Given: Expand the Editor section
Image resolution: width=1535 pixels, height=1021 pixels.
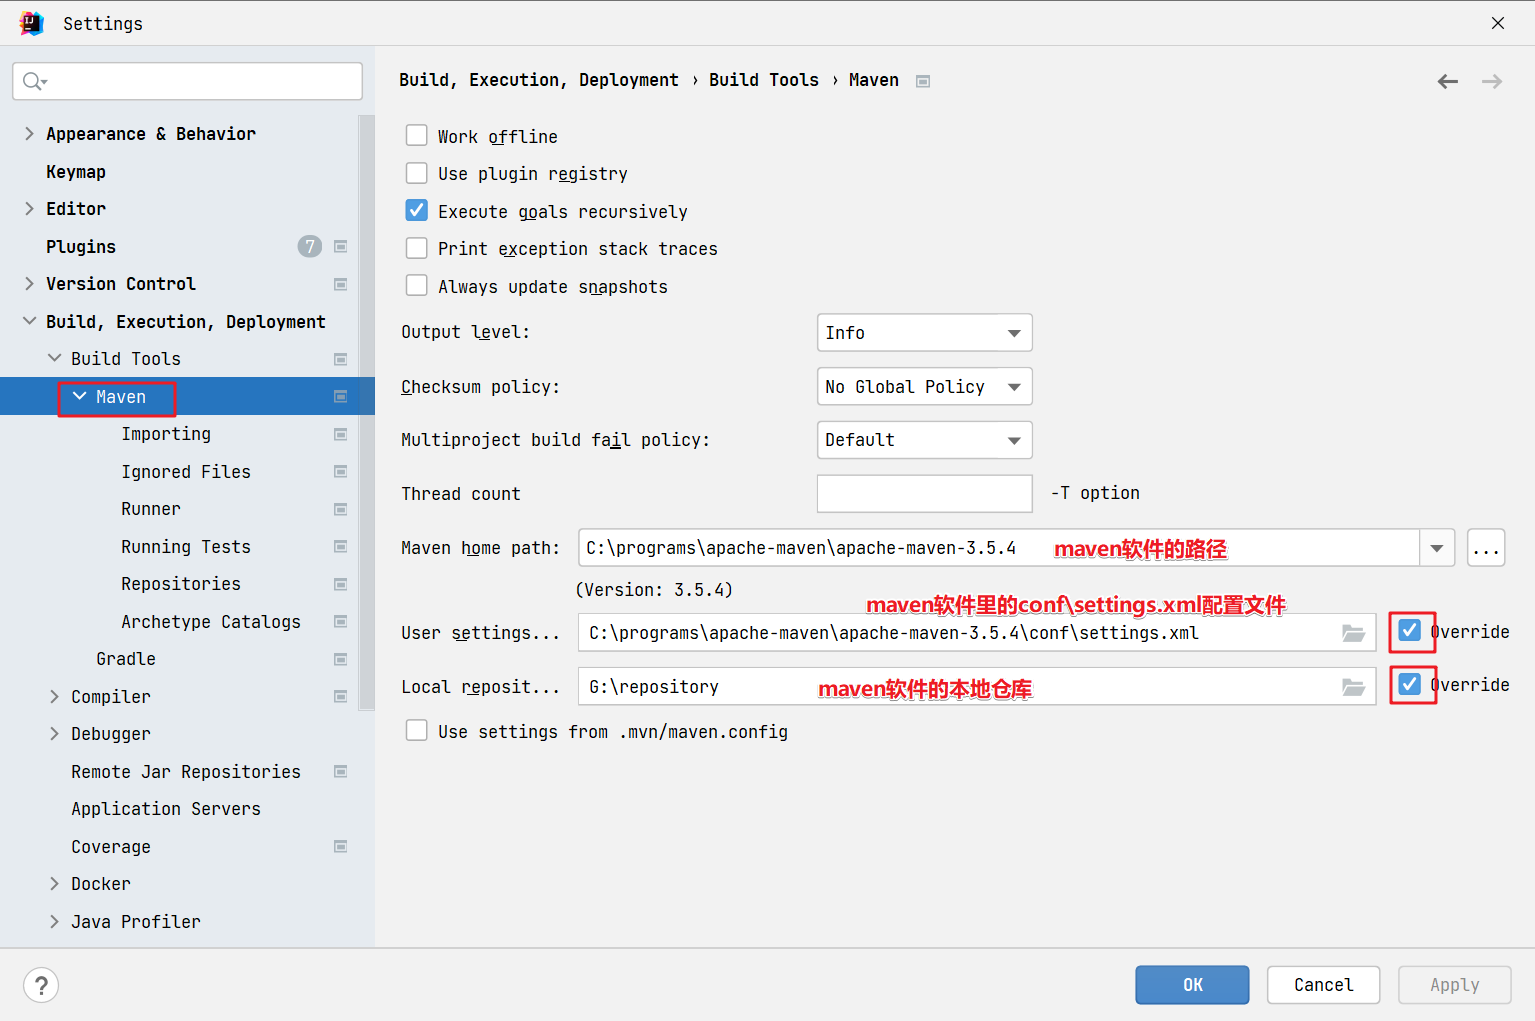Looking at the screenshot, I should coord(29,208).
